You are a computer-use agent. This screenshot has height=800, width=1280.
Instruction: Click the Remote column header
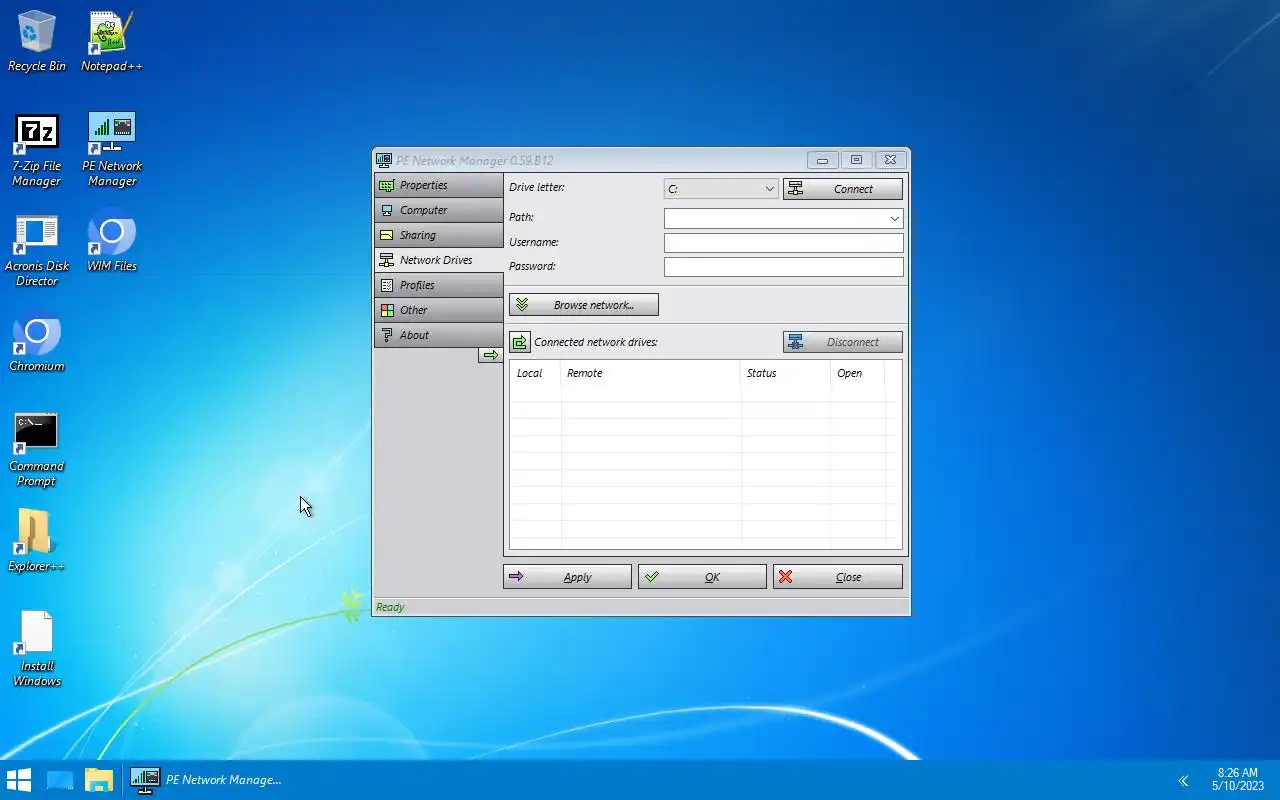coord(651,373)
